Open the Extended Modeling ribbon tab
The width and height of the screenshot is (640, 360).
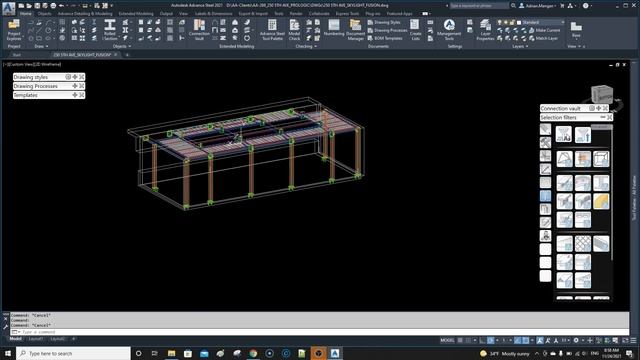click(136, 13)
